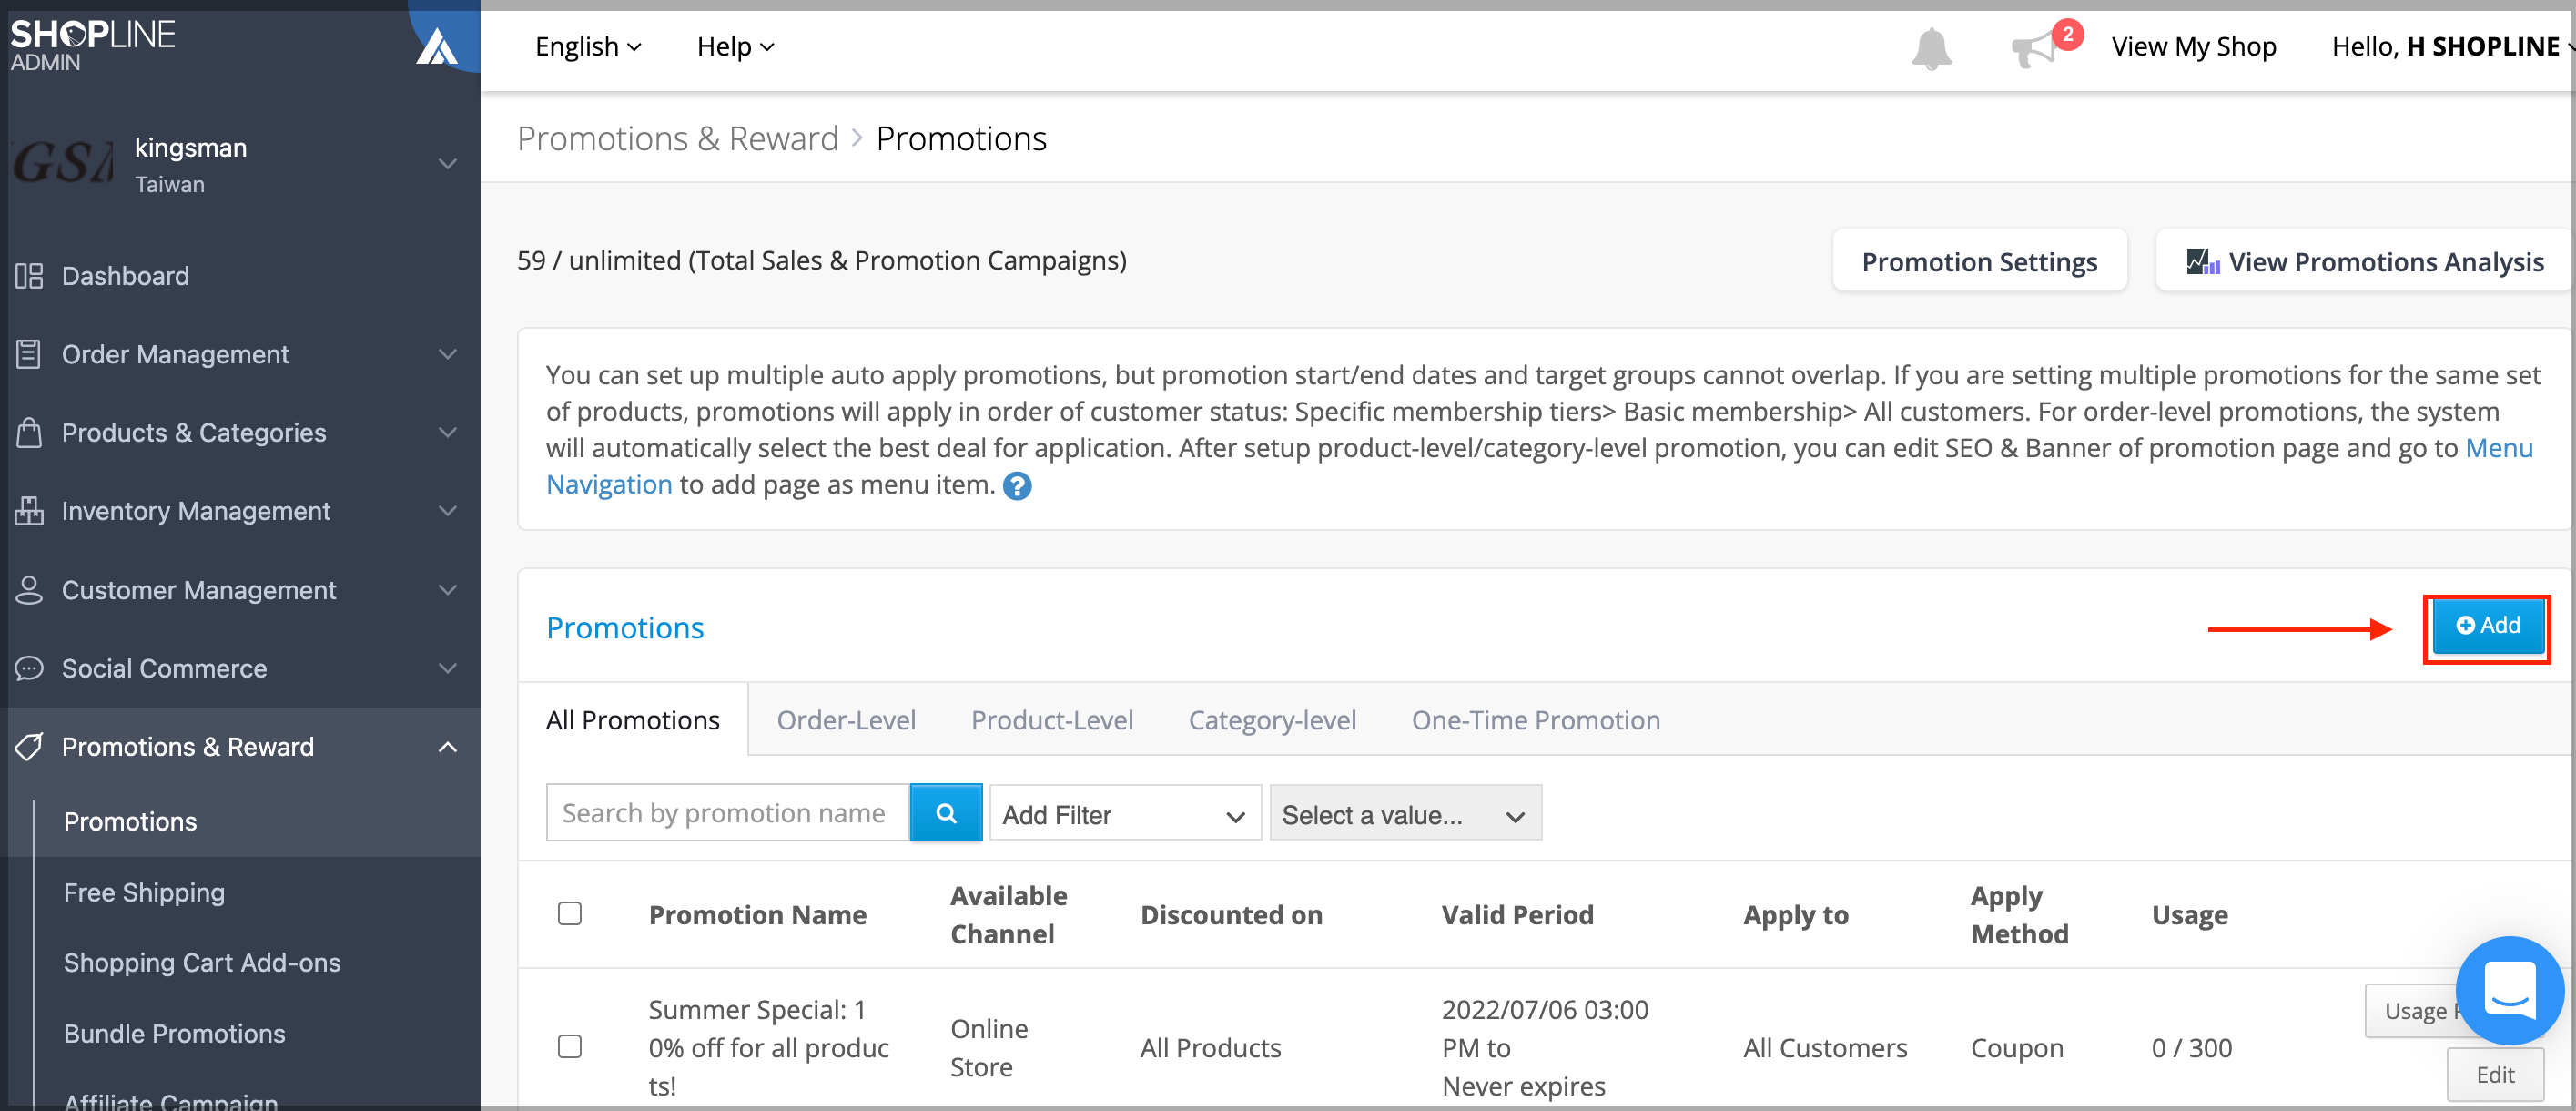The height and width of the screenshot is (1111, 2576).
Task: Open Promotions in the sidebar
Action: pyautogui.click(x=131, y=822)
